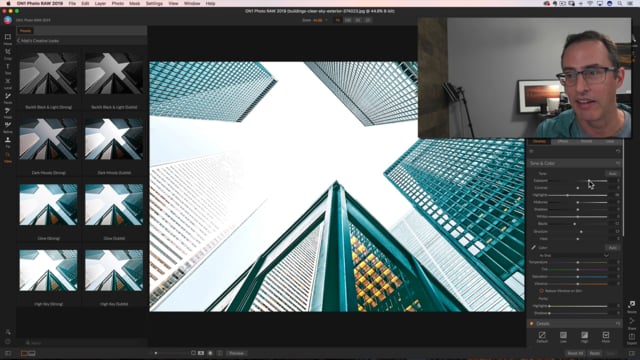The width and height of the screenshot is (640, 360).
Task: Open the Photo menu
Action: (118, 3)
